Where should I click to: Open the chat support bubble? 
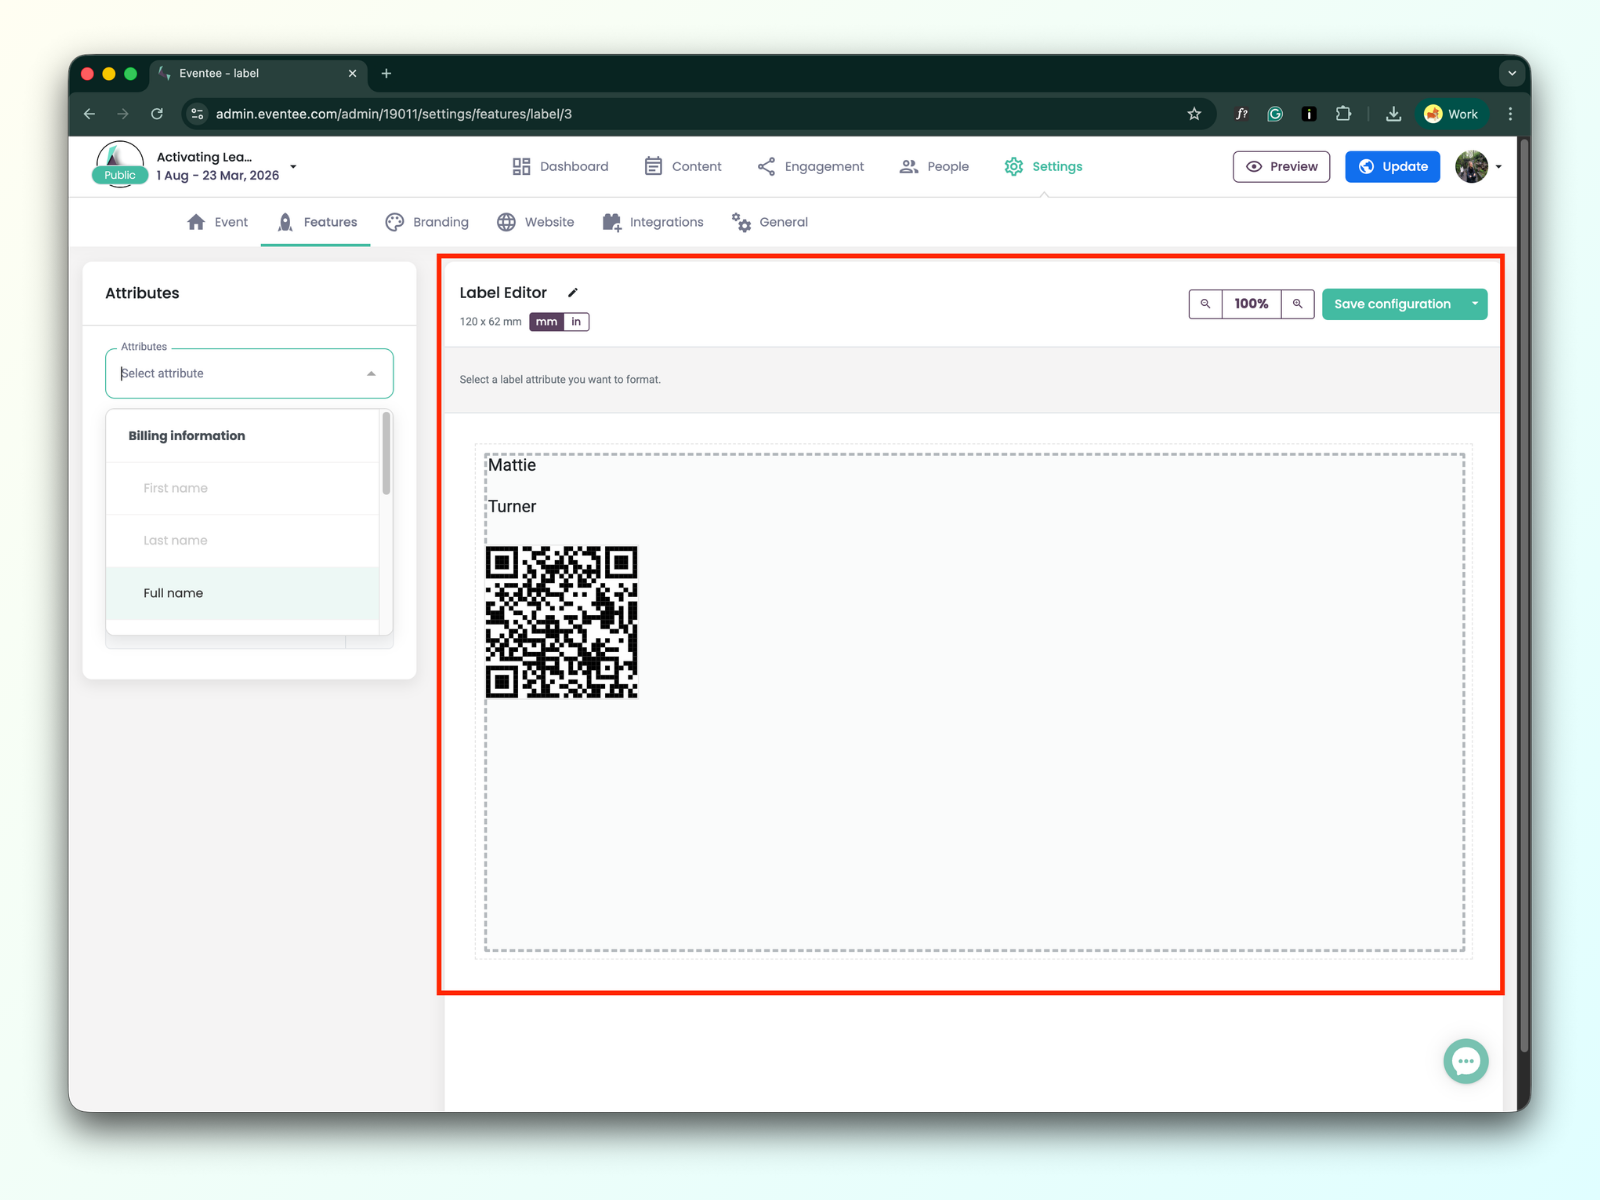pos(1465,1061)
